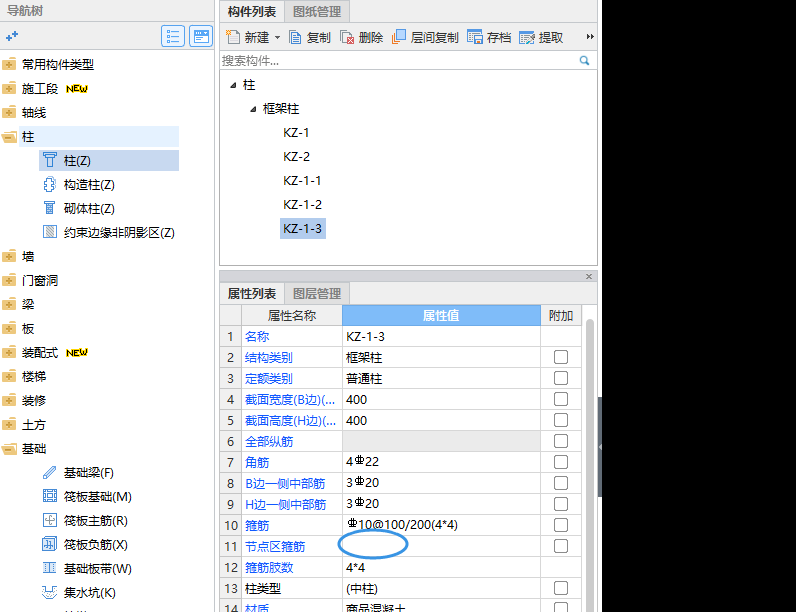Collapse the 基础 folder

point(9,449)
